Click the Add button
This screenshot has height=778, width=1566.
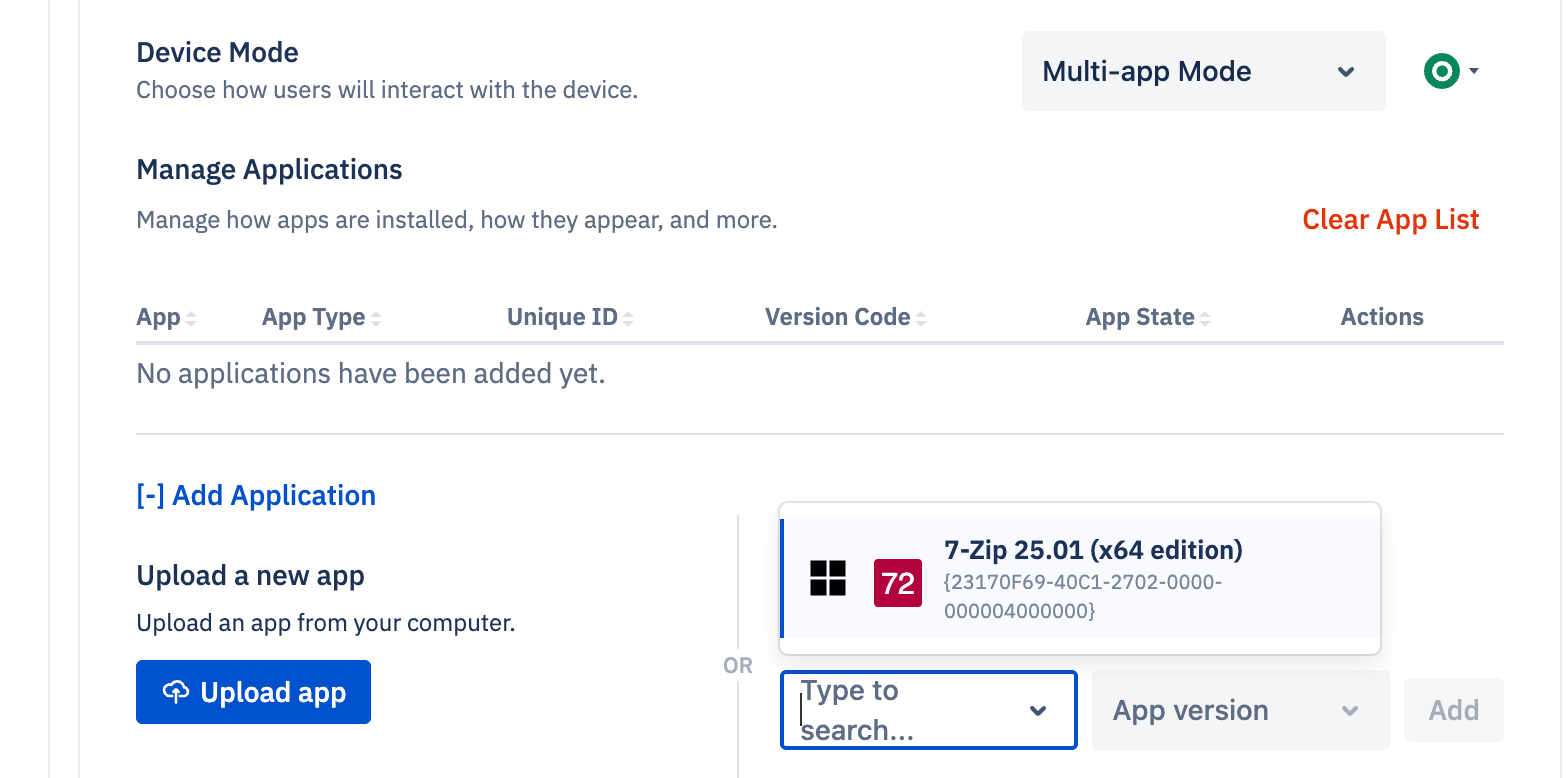coord(1453,710)
